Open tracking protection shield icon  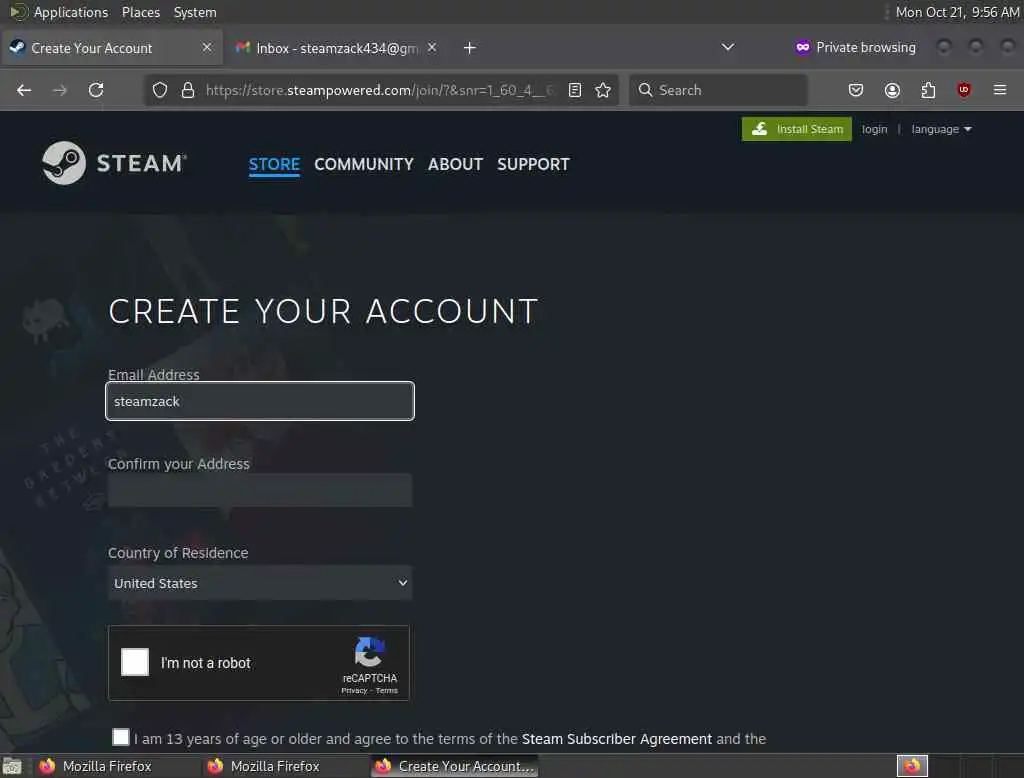160,90
